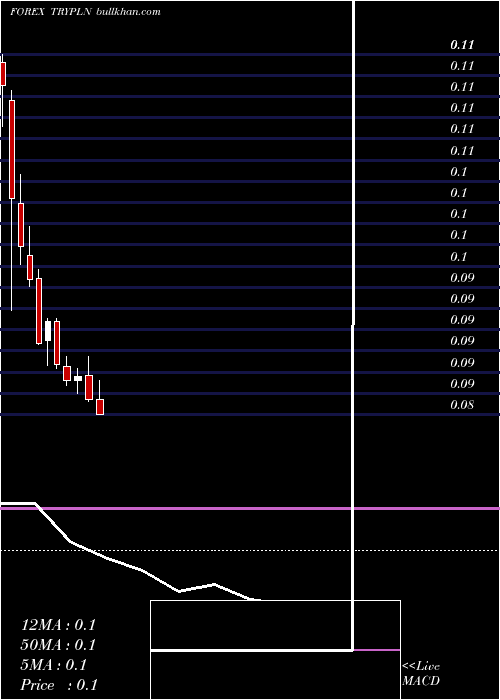Click the small white doji candlestick
Screen dimensions: 500x700
pos(78,379)
